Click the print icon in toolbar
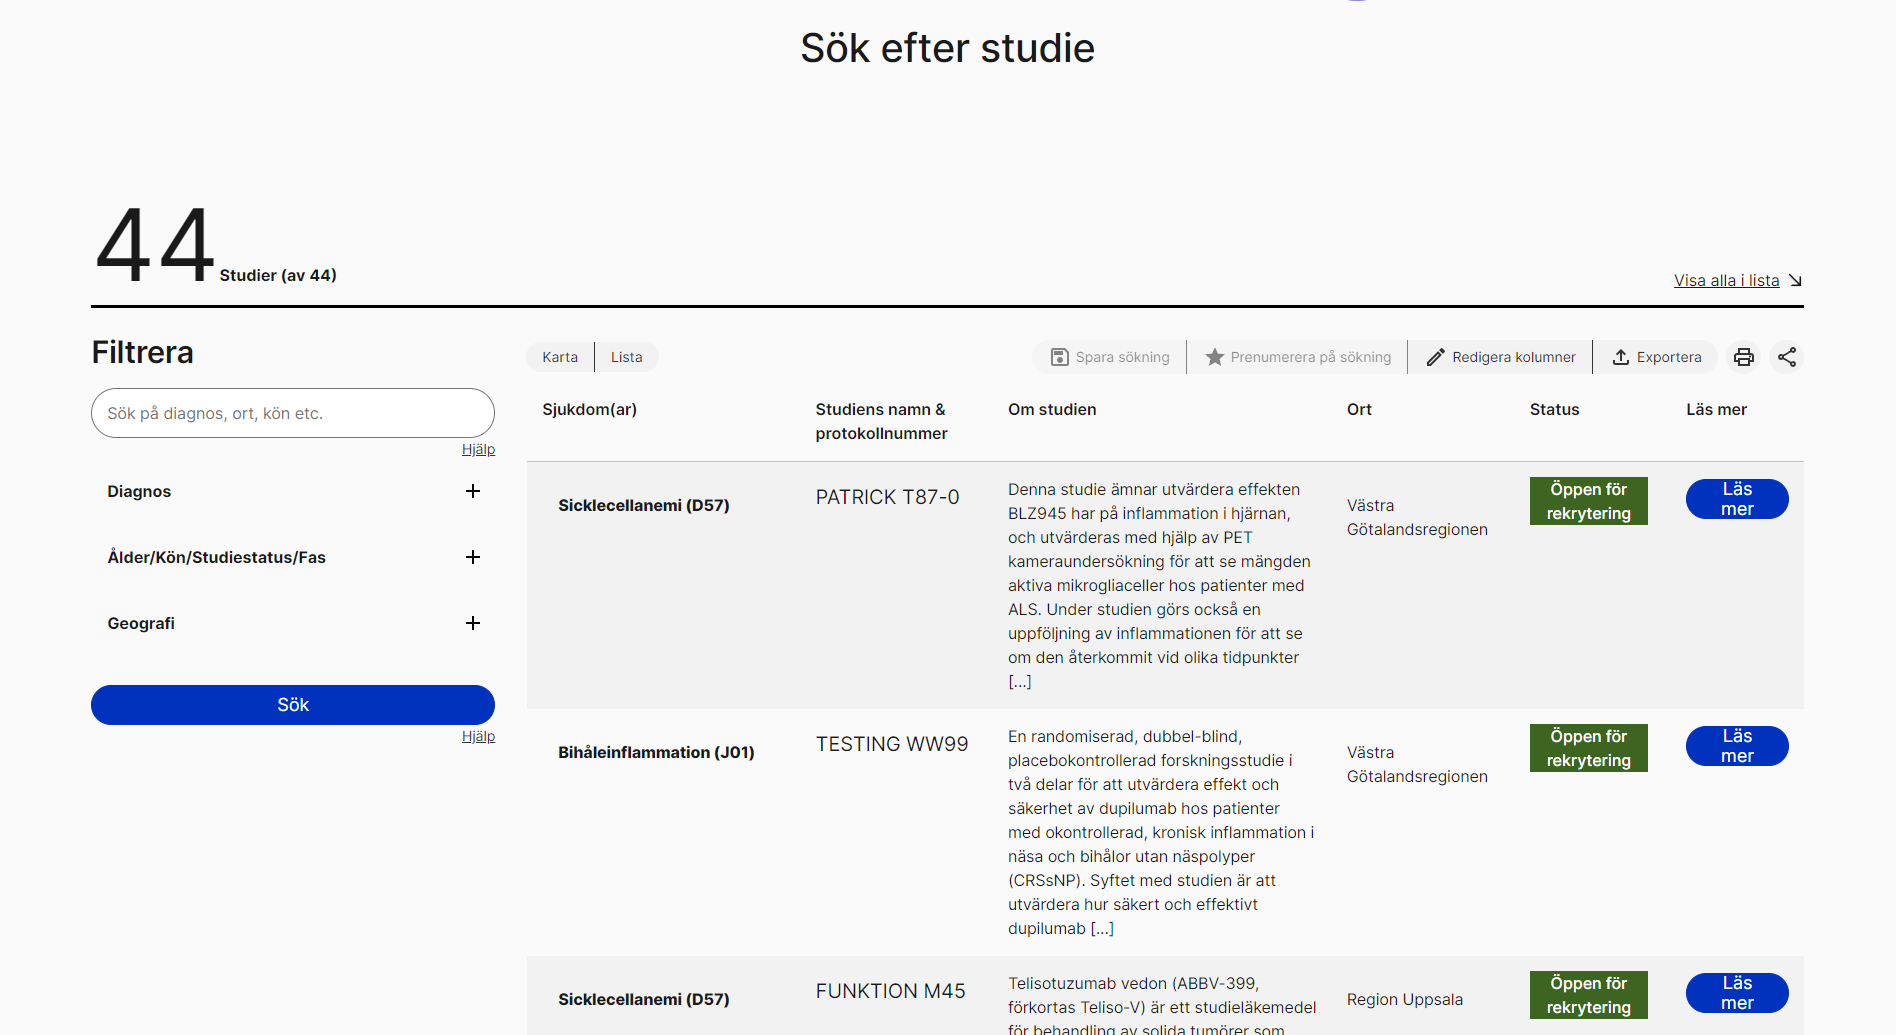Screen dimensions: 1896x1035 [x=1744, y=357]
